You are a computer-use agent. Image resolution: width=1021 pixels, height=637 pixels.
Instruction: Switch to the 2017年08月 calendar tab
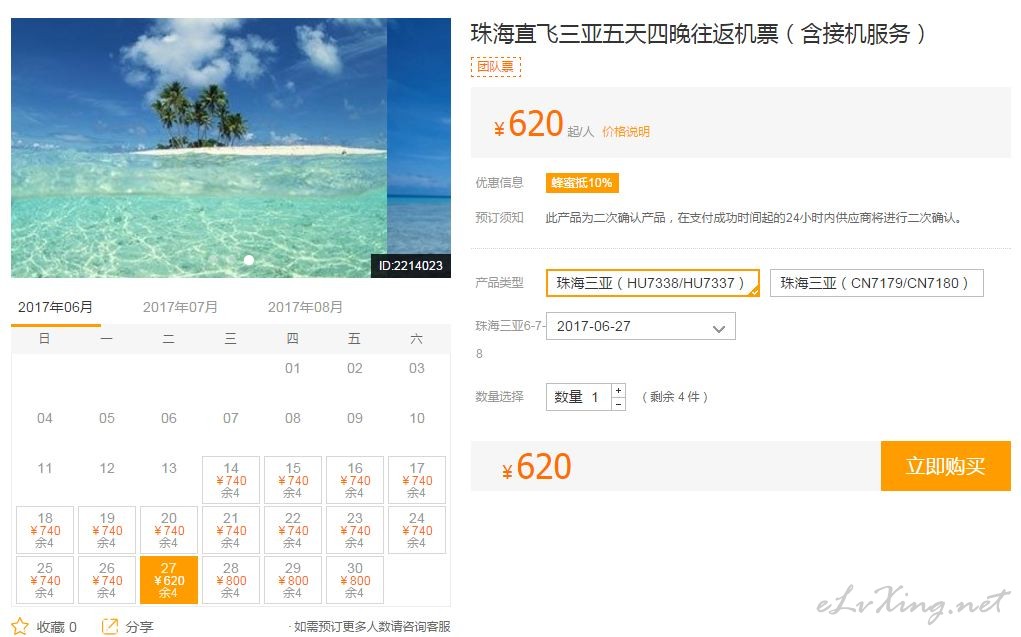pos(305,307)
